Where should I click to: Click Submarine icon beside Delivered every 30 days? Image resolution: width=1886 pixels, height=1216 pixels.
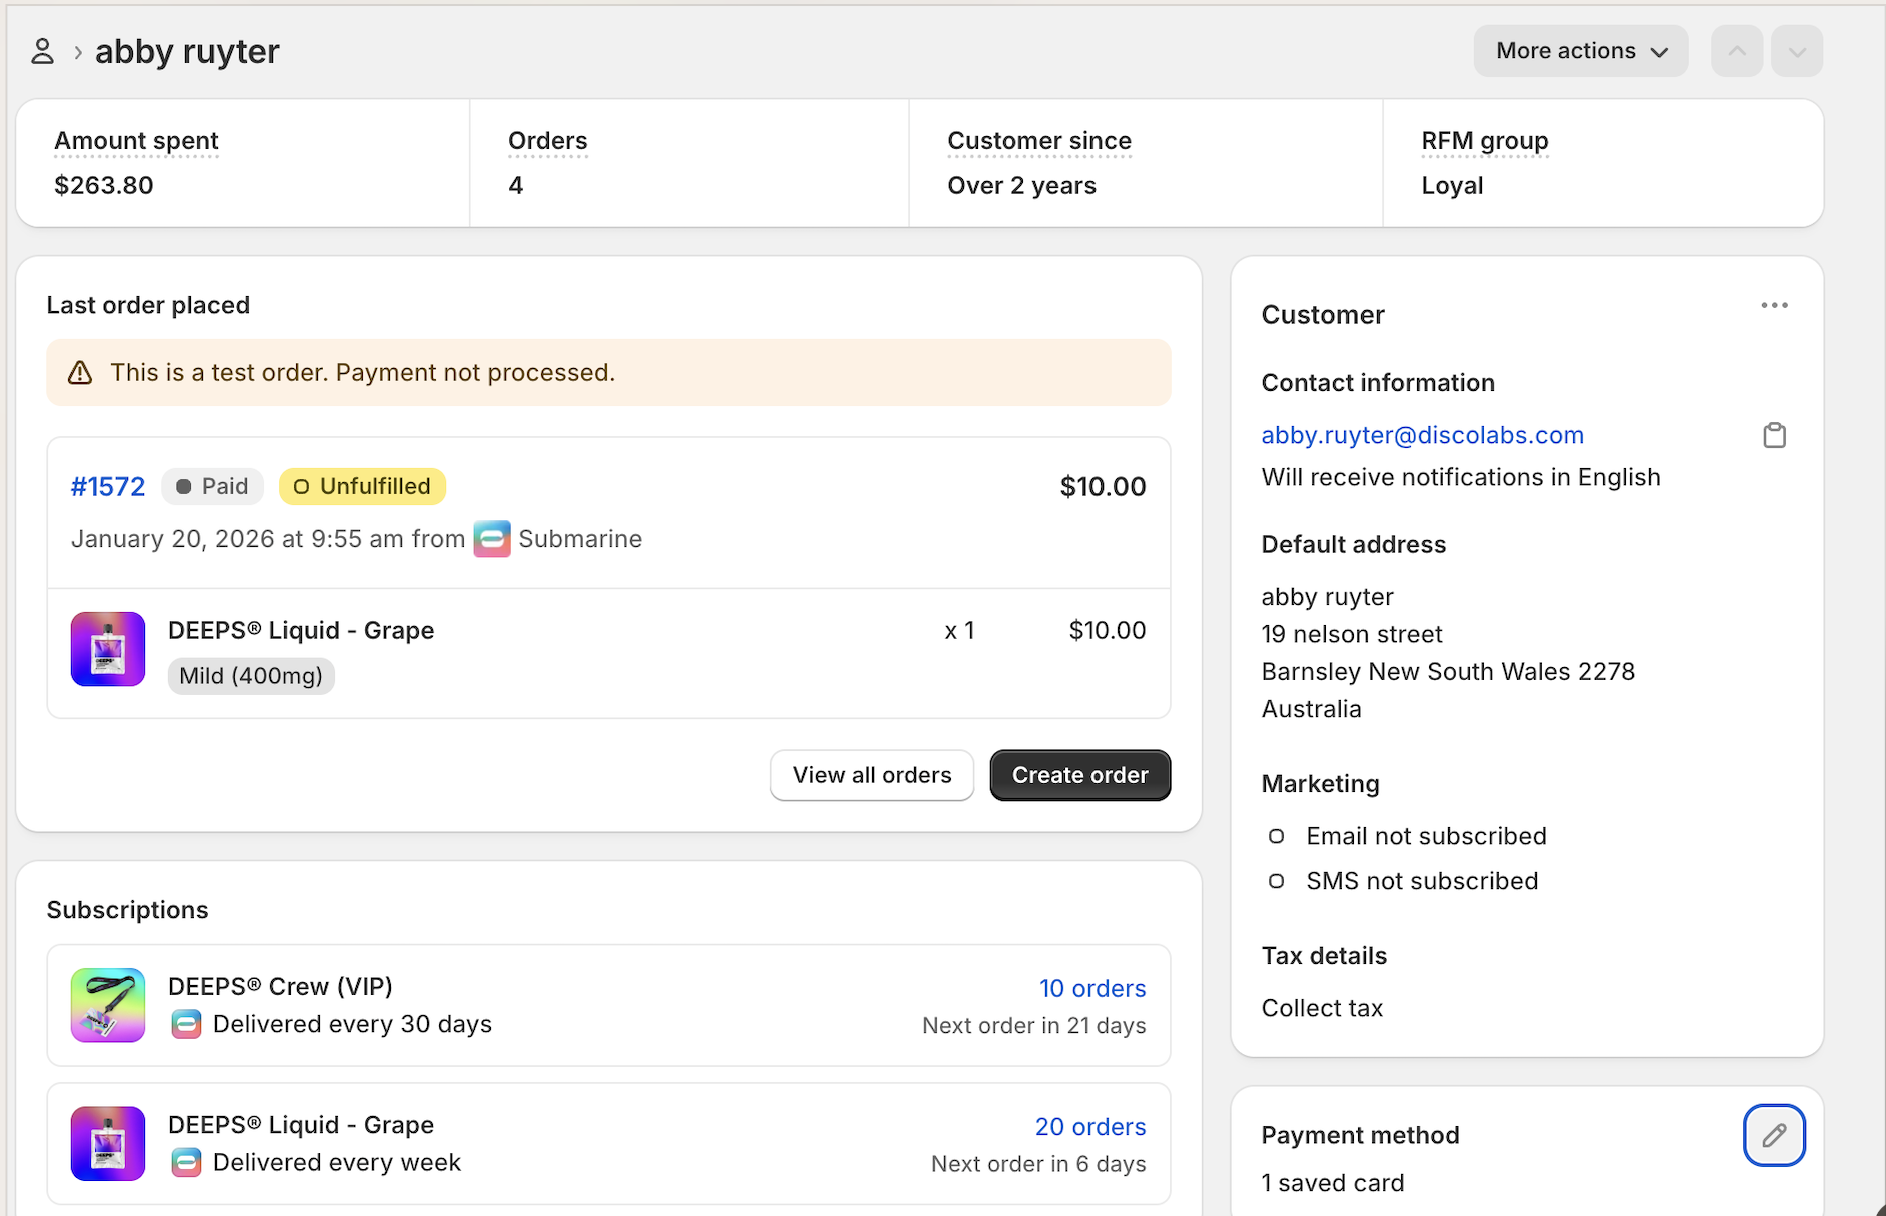[x=186, y=1024]
